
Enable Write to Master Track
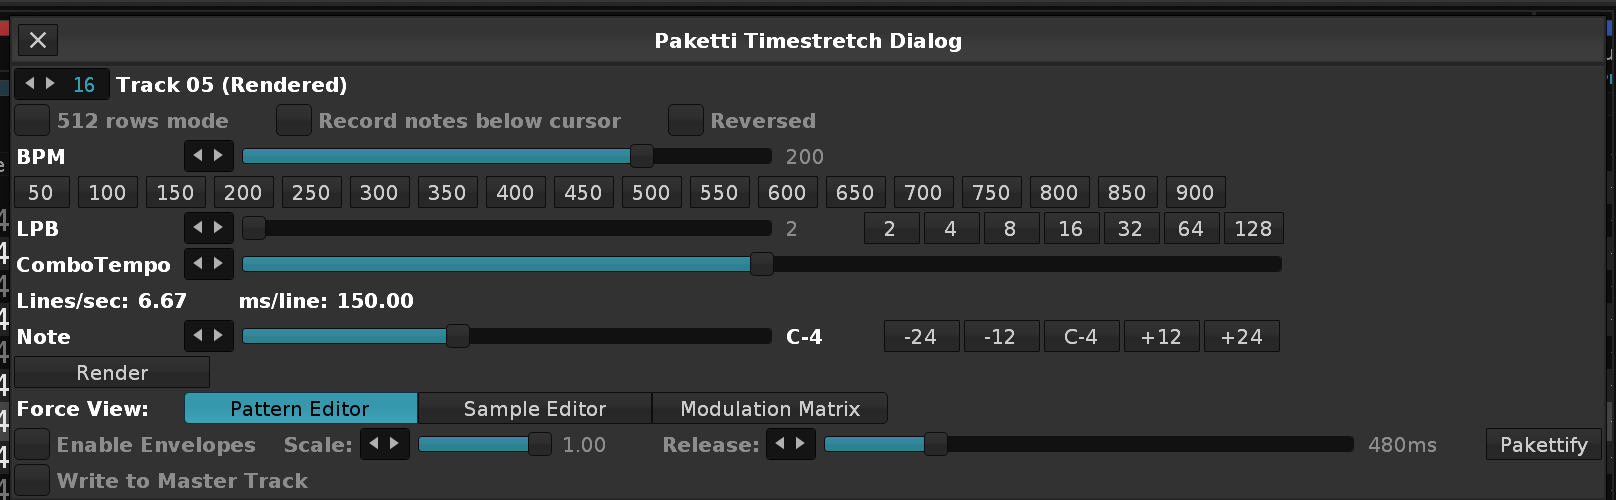[32, 480]
